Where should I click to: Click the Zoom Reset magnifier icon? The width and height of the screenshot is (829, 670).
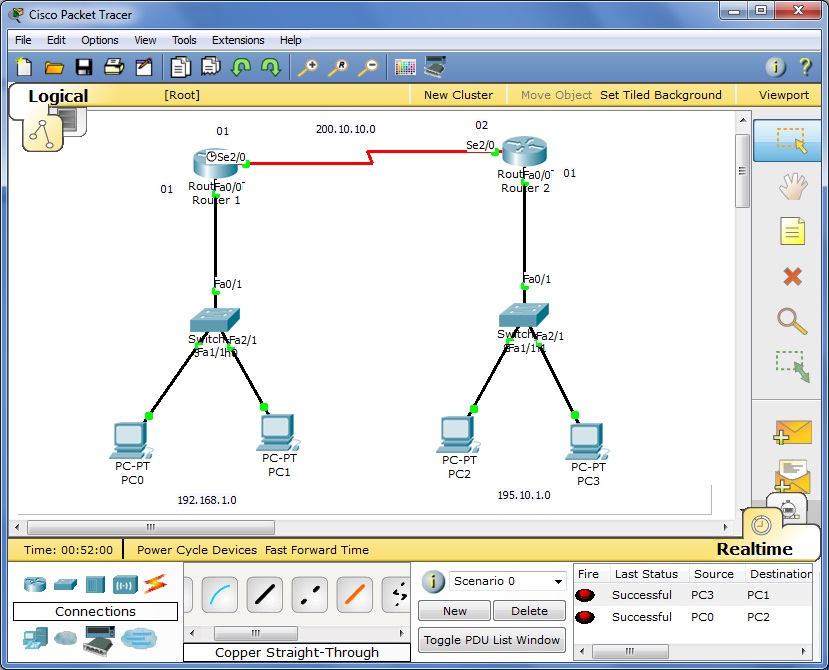(x=338, y=67)
